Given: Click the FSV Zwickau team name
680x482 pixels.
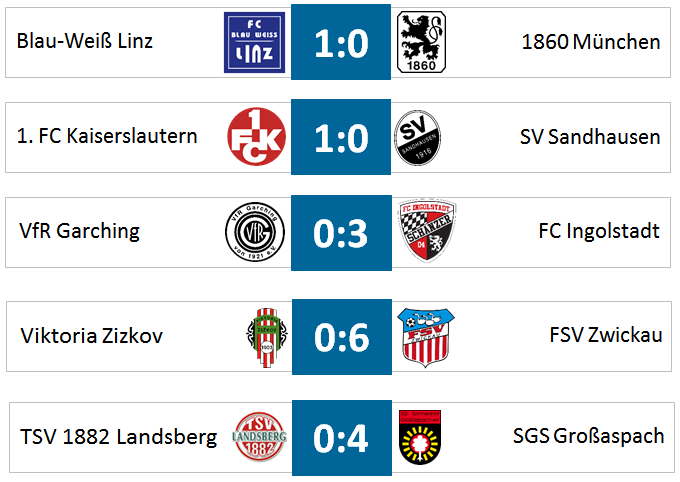Looking at the screenshot, I should (606, 335).
